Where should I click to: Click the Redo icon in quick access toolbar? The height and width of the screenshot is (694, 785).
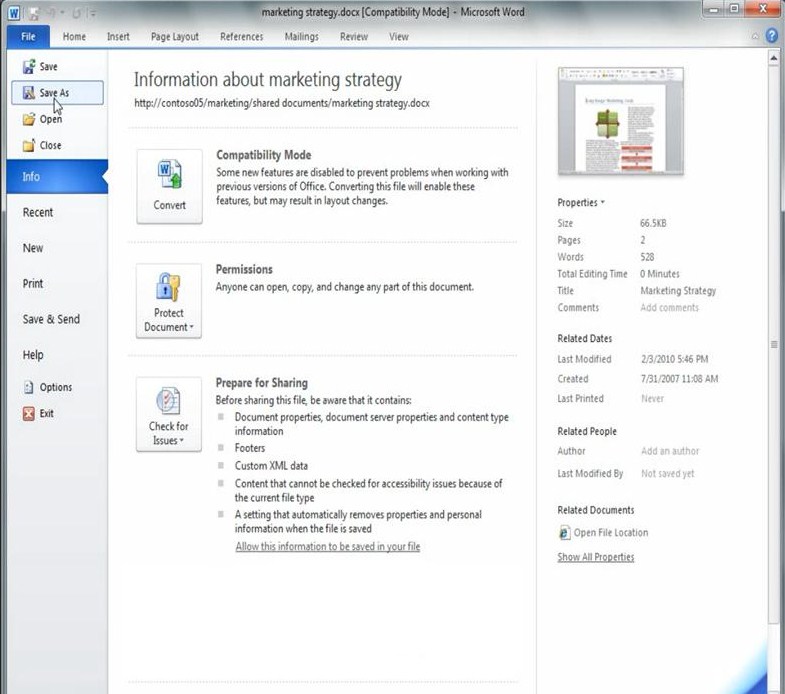tap(76, 13)
